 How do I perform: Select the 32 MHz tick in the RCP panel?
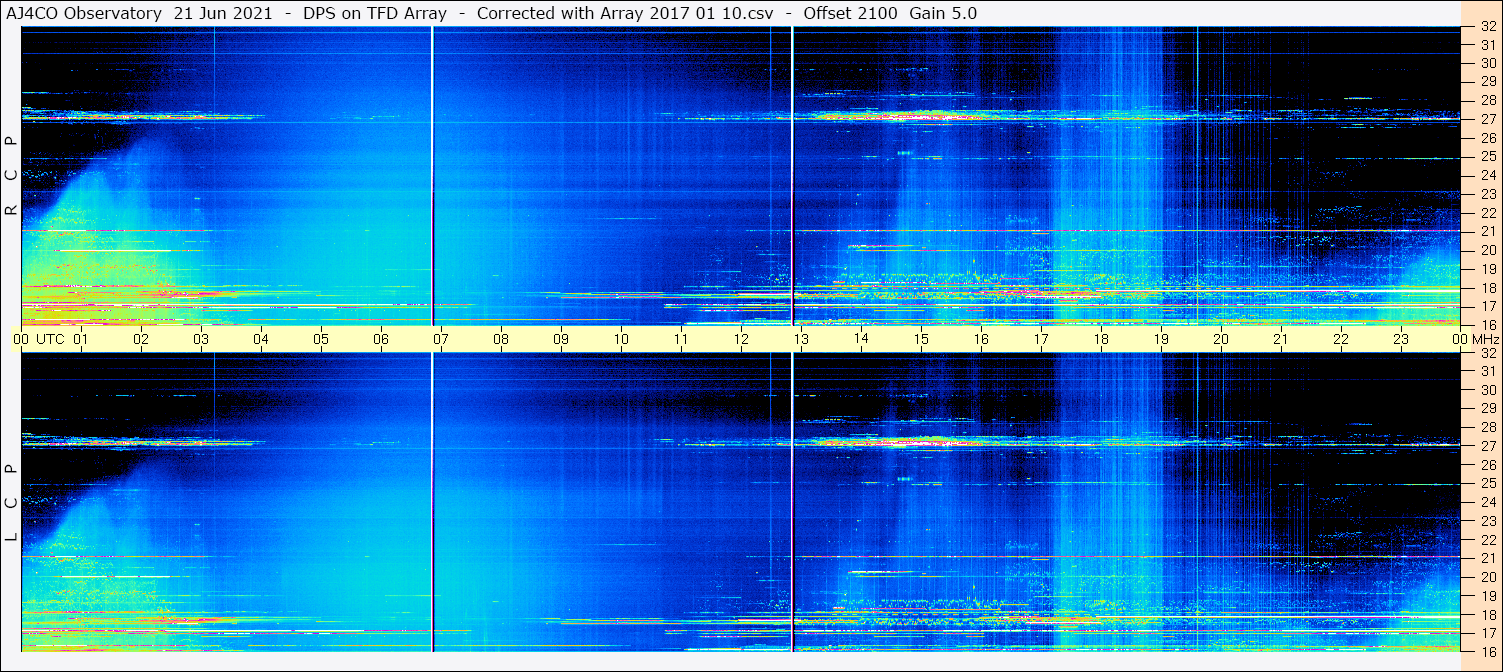click(x=1487, y=26)
